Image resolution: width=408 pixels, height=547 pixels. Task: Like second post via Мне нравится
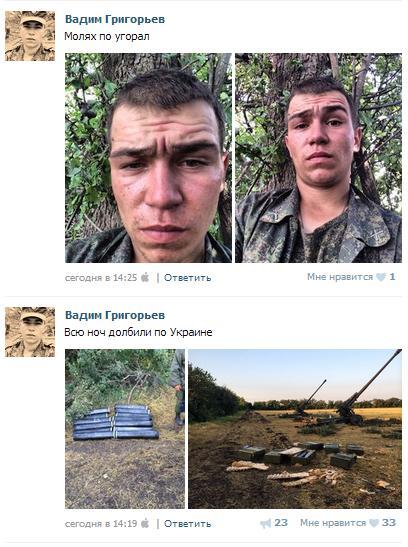pyautogui.click(x=333, y=523)
